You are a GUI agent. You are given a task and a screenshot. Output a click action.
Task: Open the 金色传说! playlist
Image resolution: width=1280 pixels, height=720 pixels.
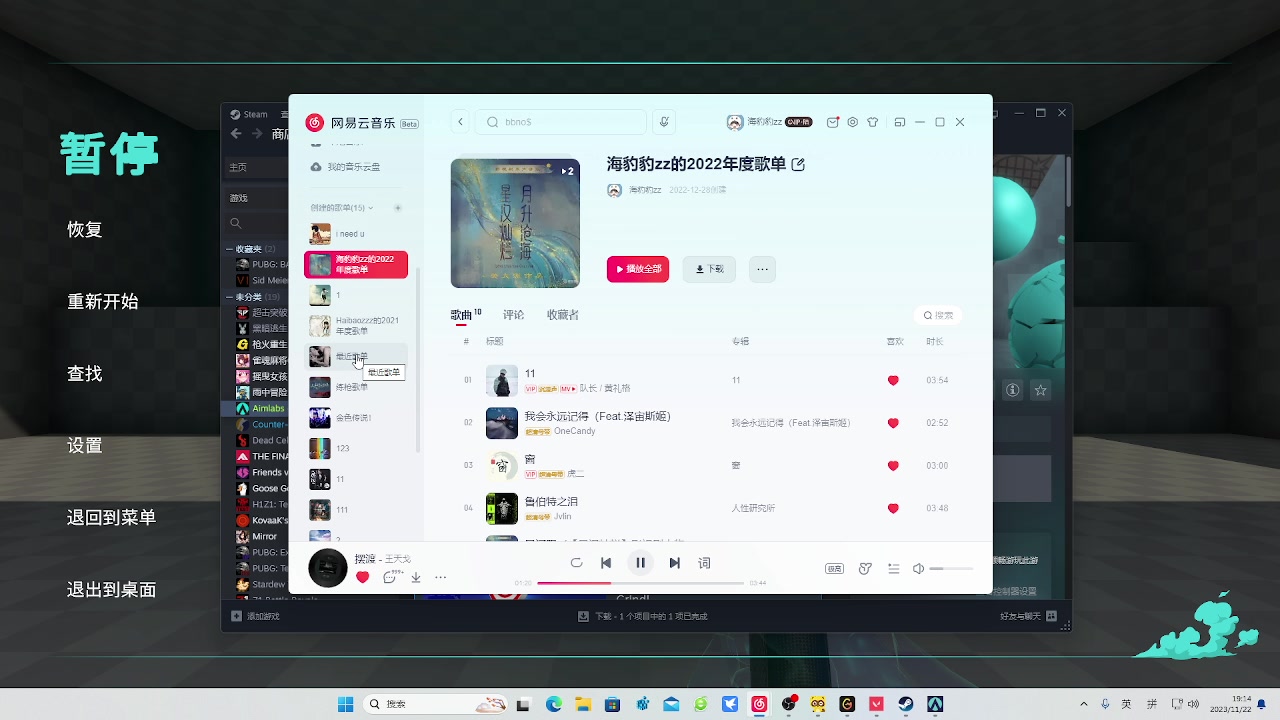coord(356,417)
